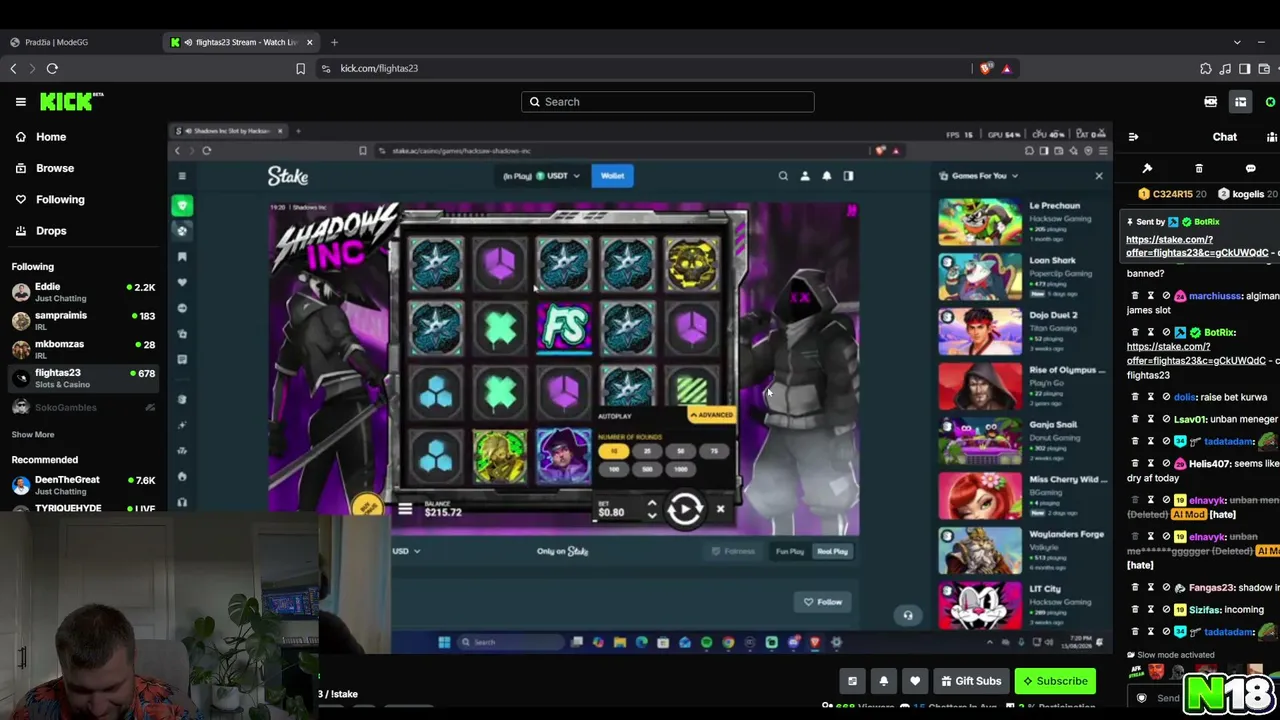Select 500 autoplay rounds
This screenshot has width=1280, height=720.
click(x=647, y=469)
